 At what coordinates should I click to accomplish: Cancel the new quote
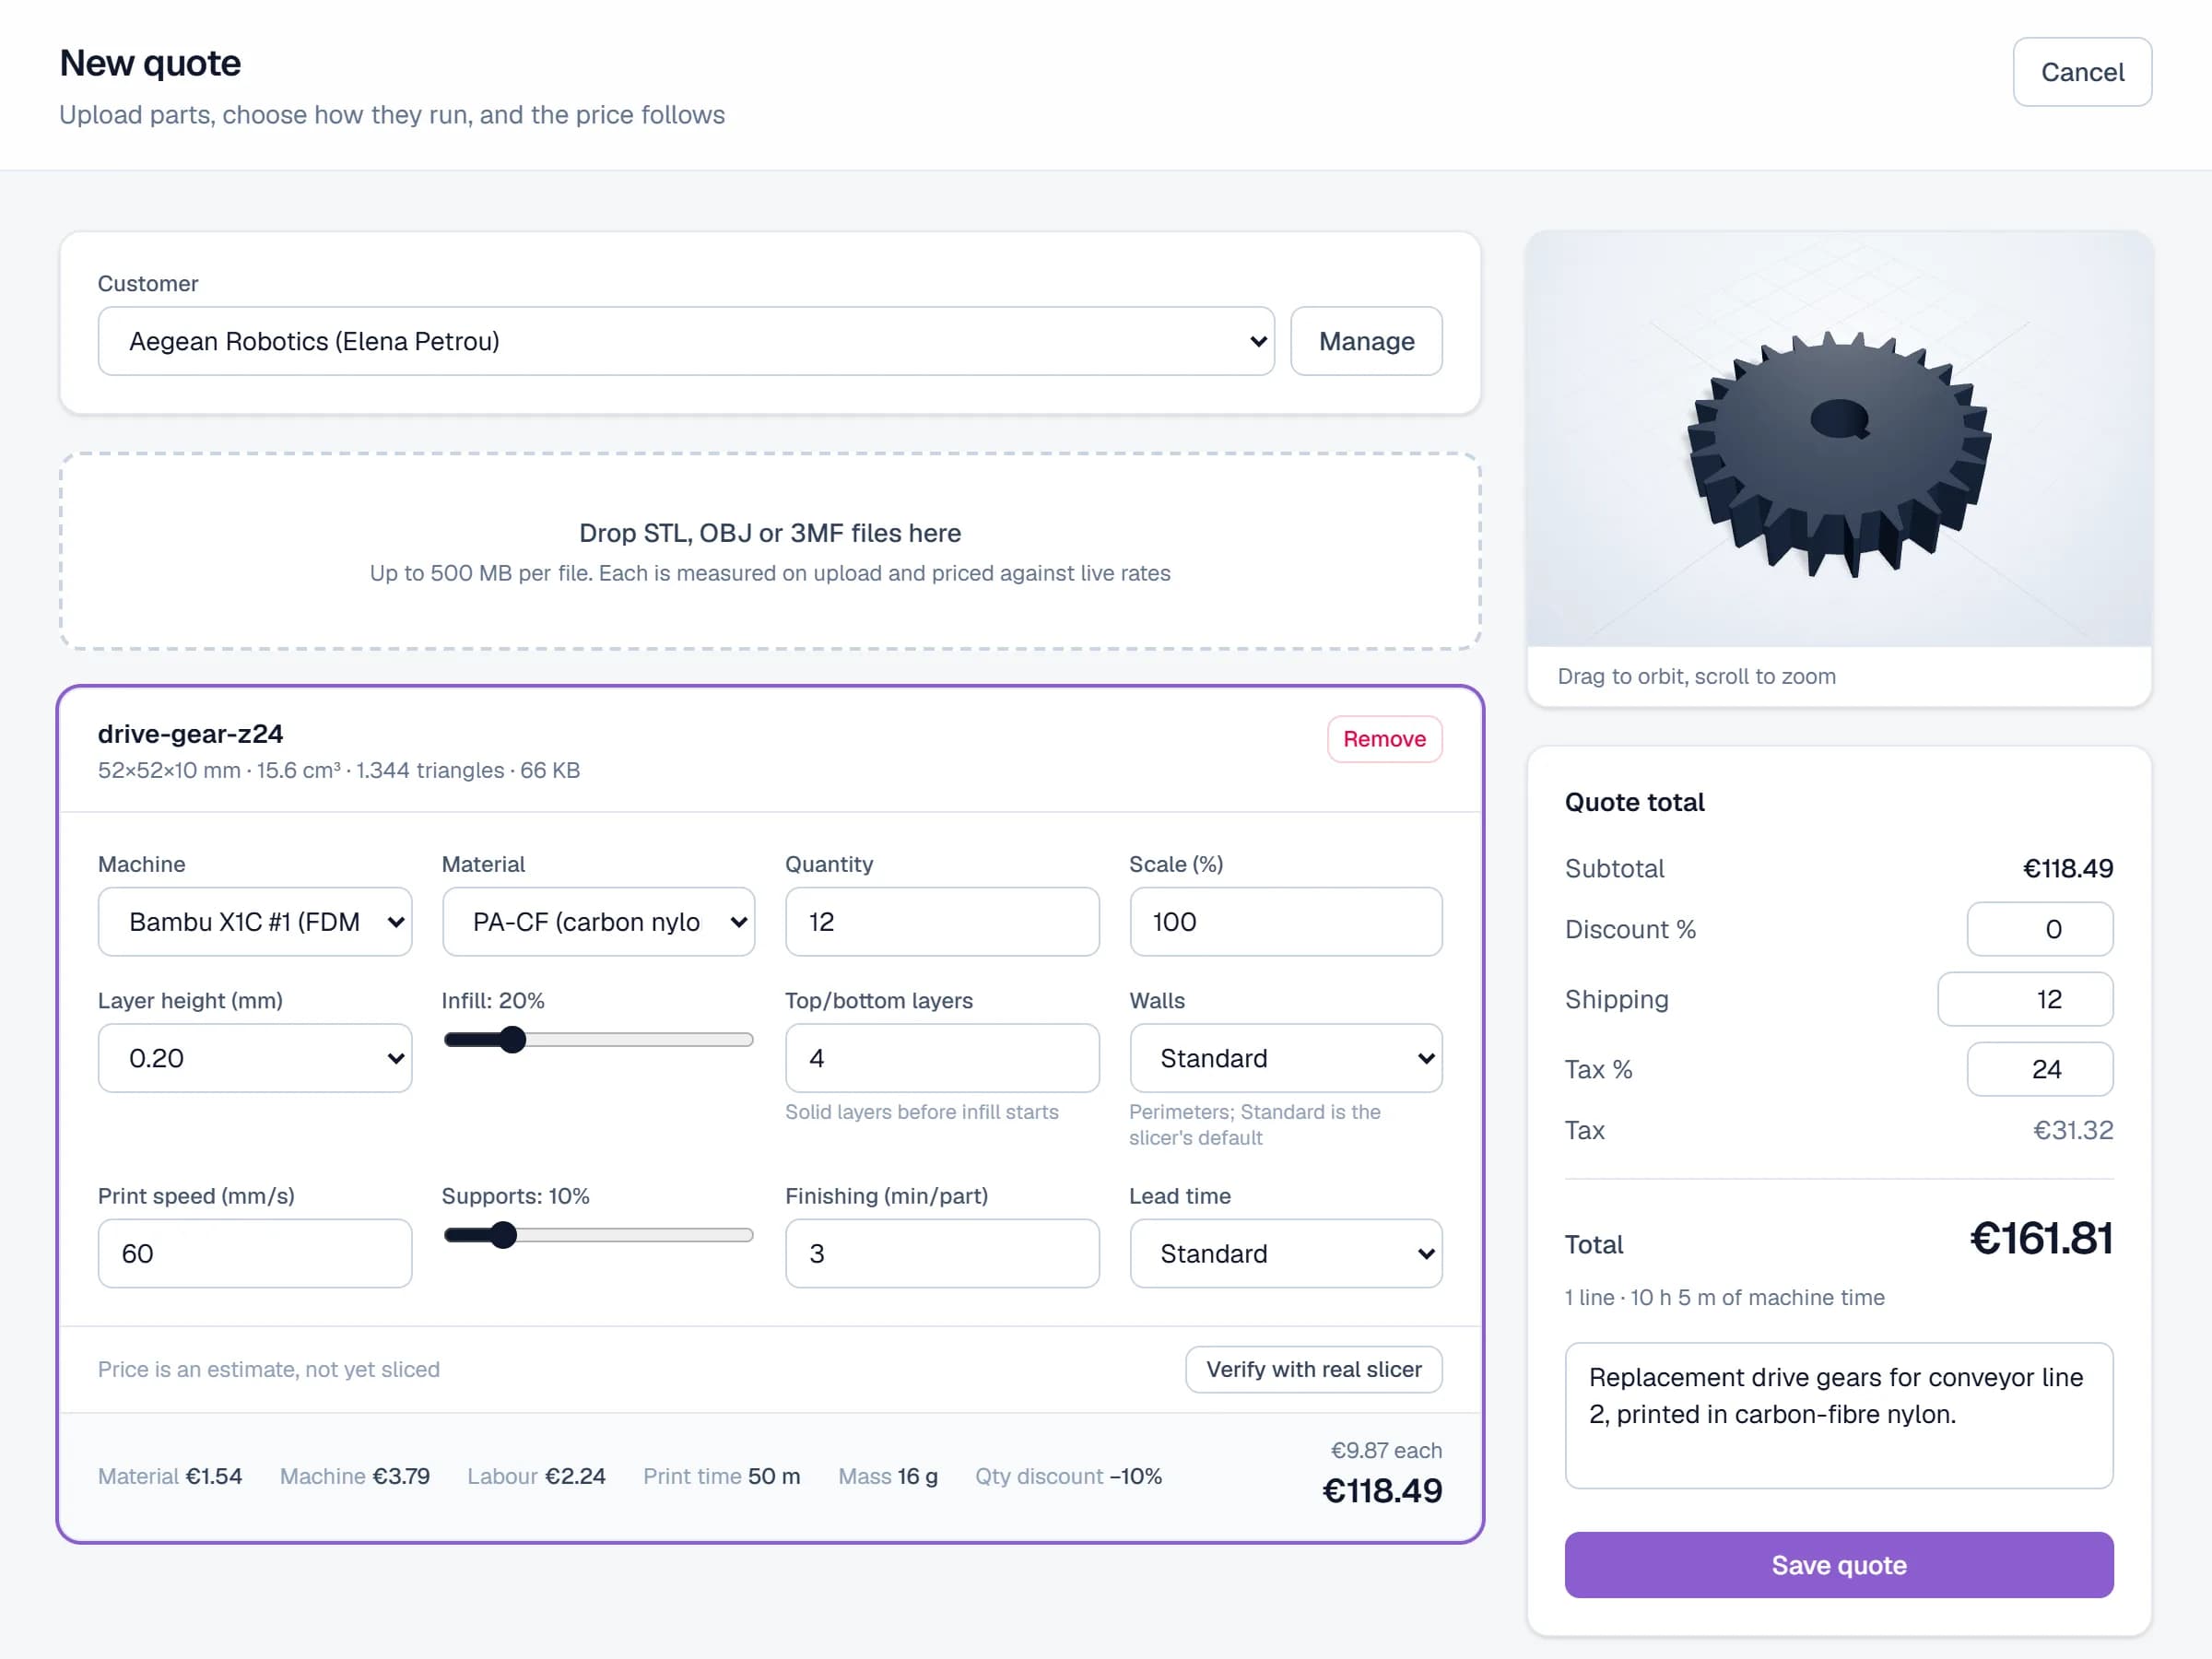coord(2081,72)
